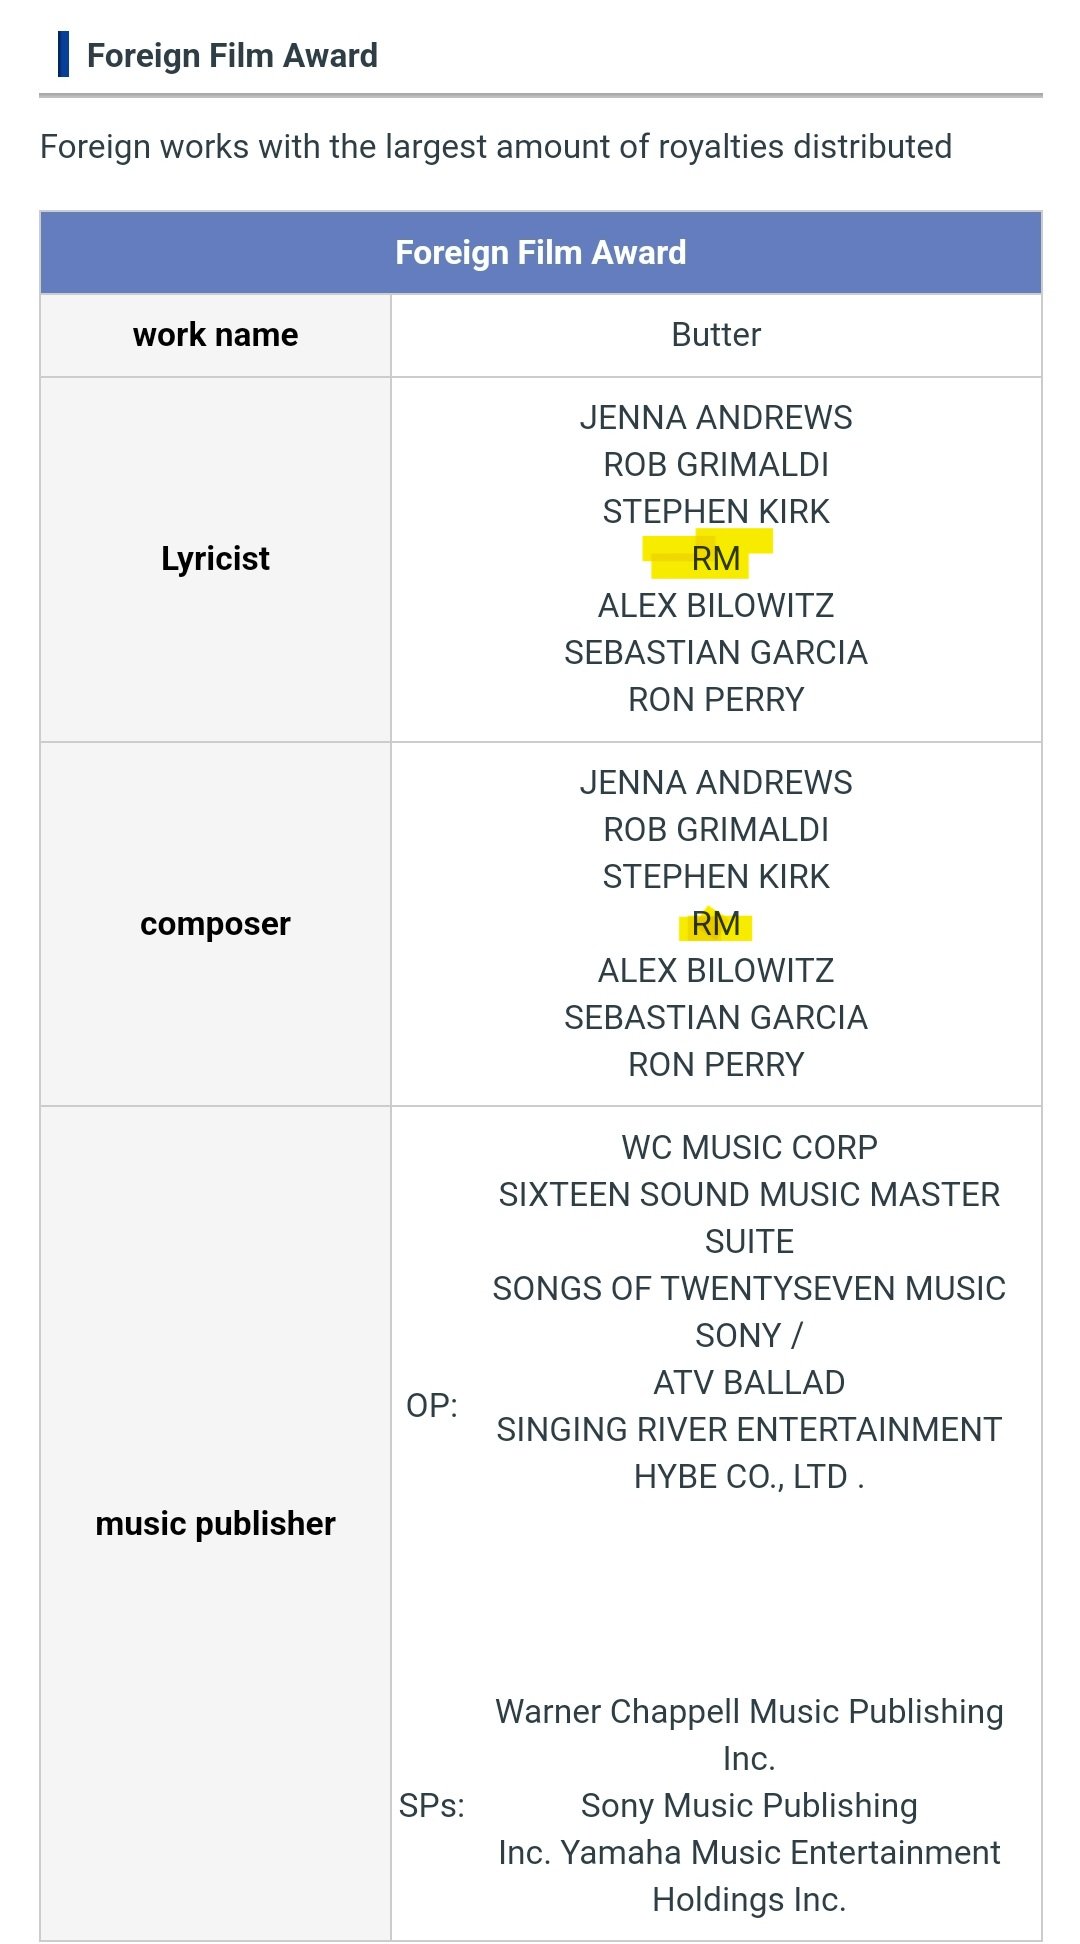Click JENNA ANDREWS in the Lyricist row
The width and height of the screenshot is (1080, 1944).
point(716,417)
